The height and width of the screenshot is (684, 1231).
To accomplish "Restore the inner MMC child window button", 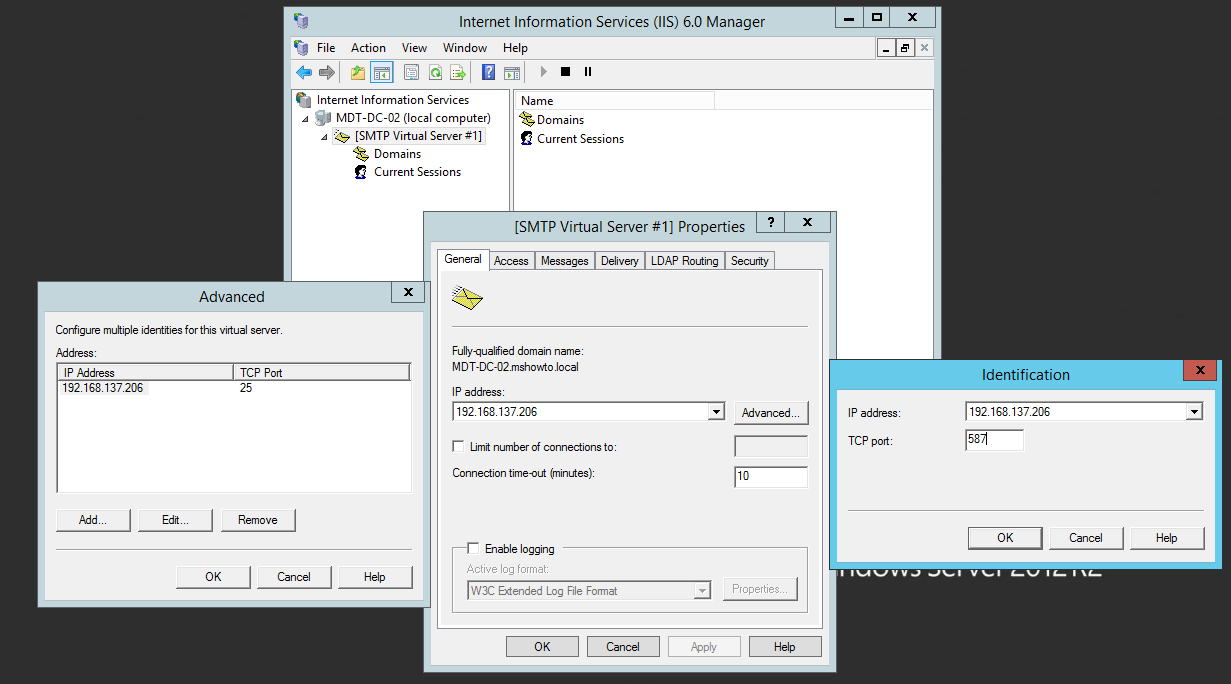I will pos(904,47).
